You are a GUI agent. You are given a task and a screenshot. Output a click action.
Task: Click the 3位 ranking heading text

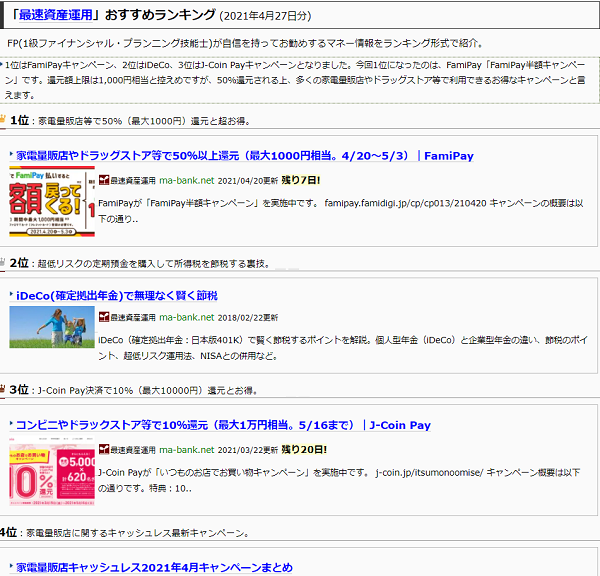tap(19, 390)
